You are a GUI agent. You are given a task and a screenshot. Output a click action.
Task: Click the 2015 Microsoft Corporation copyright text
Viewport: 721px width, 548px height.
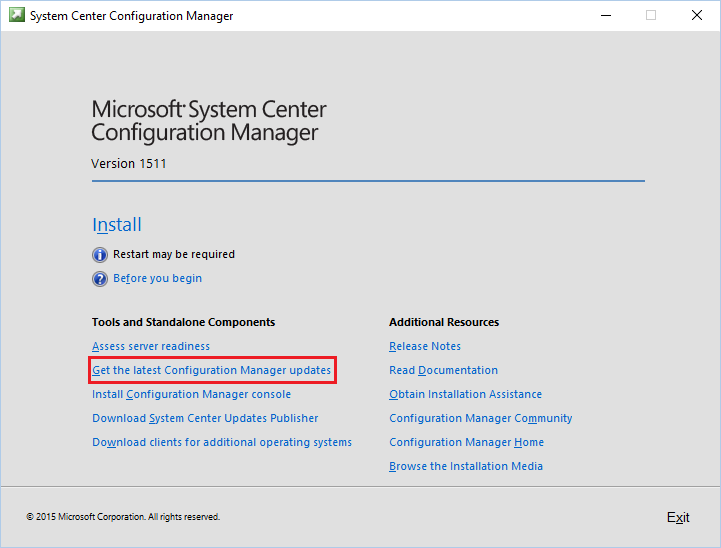tap(123, 517)
